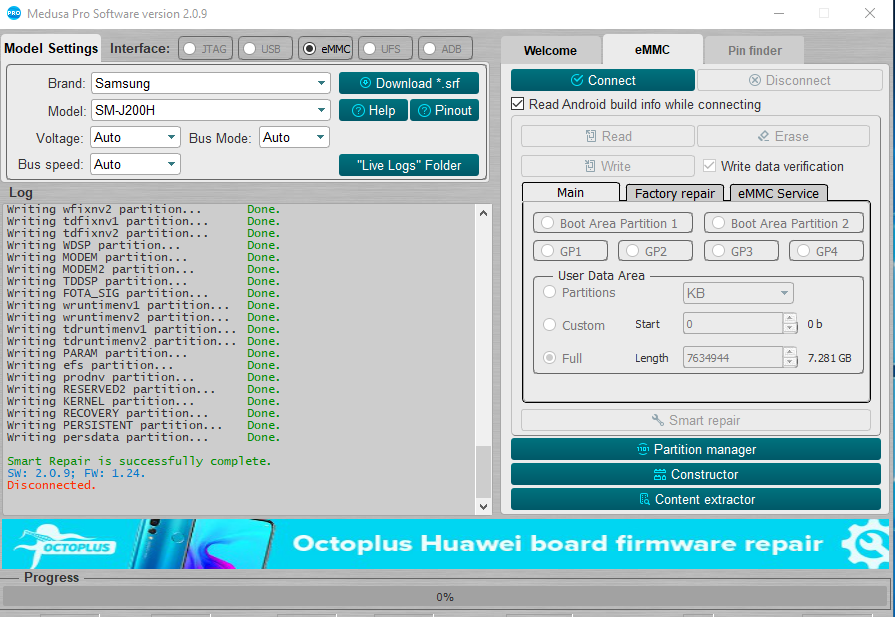The width and height of the screenshot is (895, 617).
Task: Click the Pinout button
Action: (444, 110)
